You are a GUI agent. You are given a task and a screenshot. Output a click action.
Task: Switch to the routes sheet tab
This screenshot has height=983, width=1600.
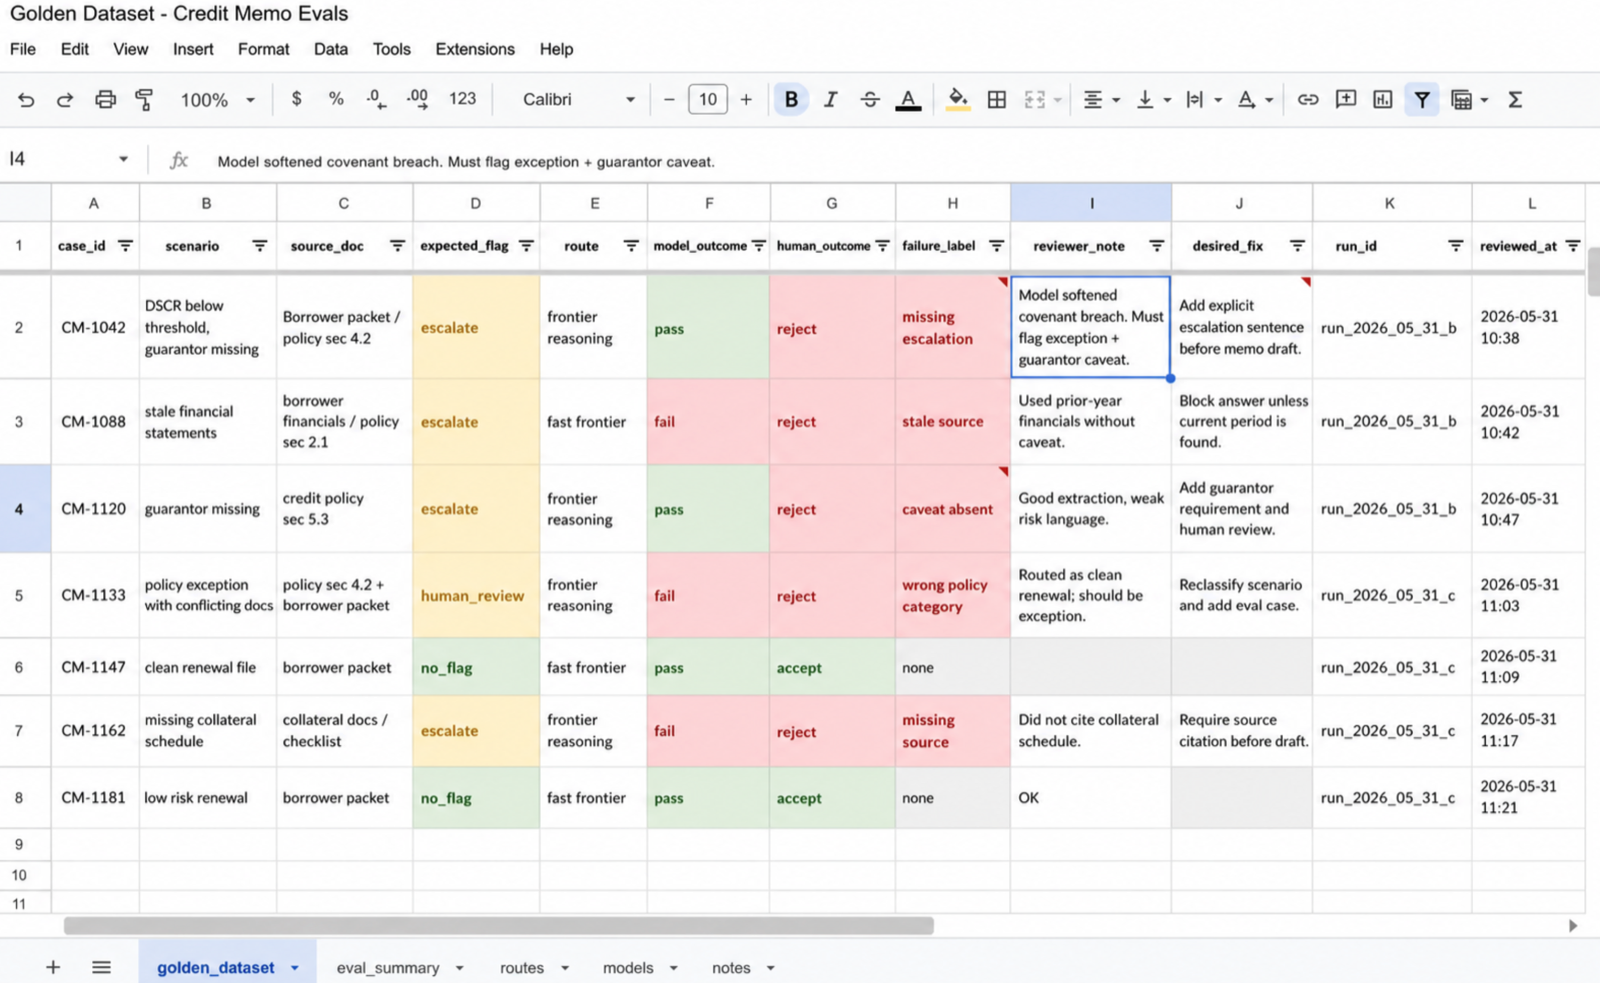pos(534,968)
